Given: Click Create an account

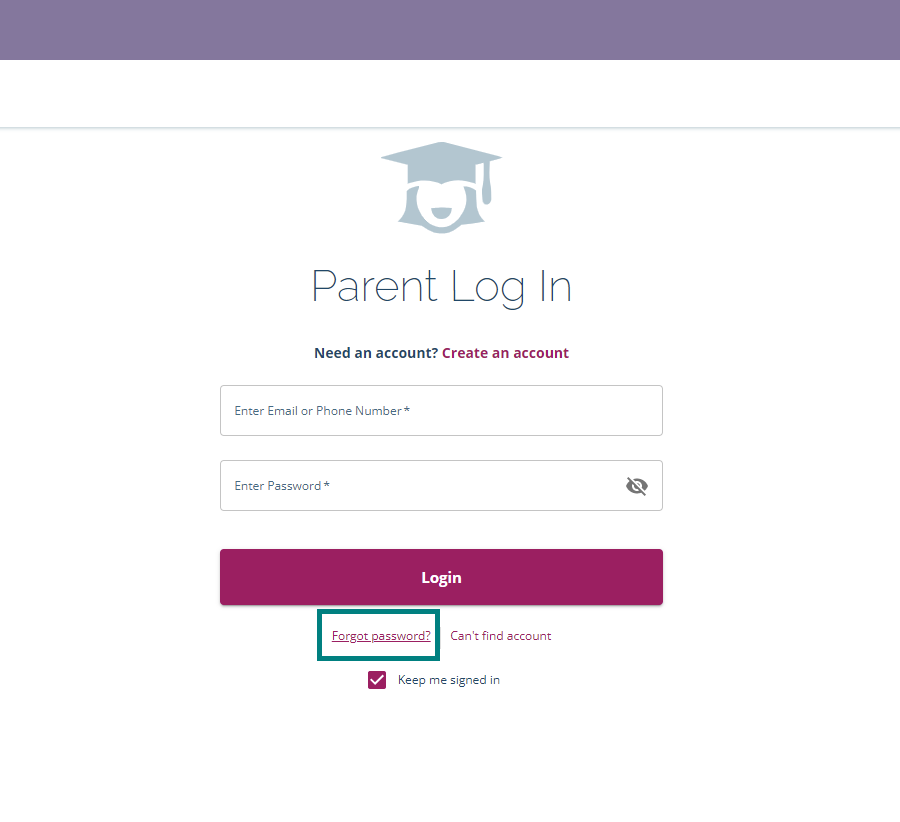Looking at the screenshot, I should click(x=505, y=353).
